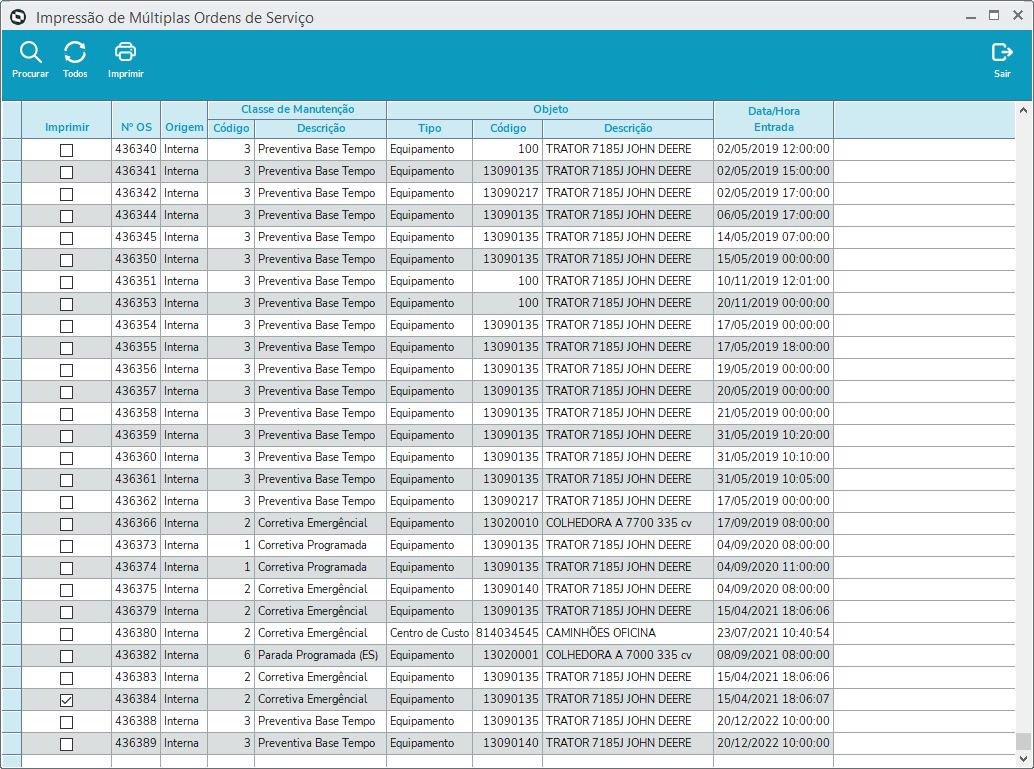Mark print checkbox for OS 436389
Viewport: 1034px width, 769px height.
pyautogui.click(x=67, y=744)
